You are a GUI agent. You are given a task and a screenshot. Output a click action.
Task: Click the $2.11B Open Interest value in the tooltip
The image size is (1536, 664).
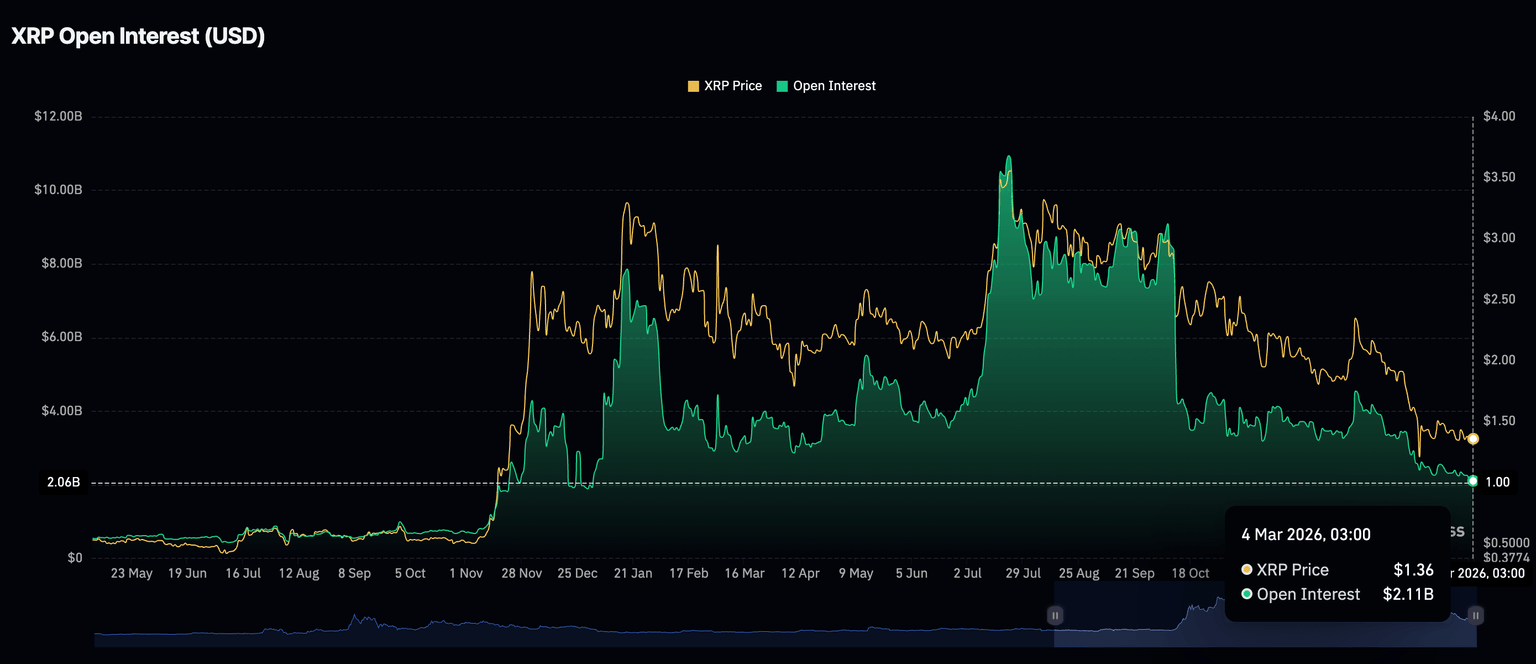pos(1407,595)
